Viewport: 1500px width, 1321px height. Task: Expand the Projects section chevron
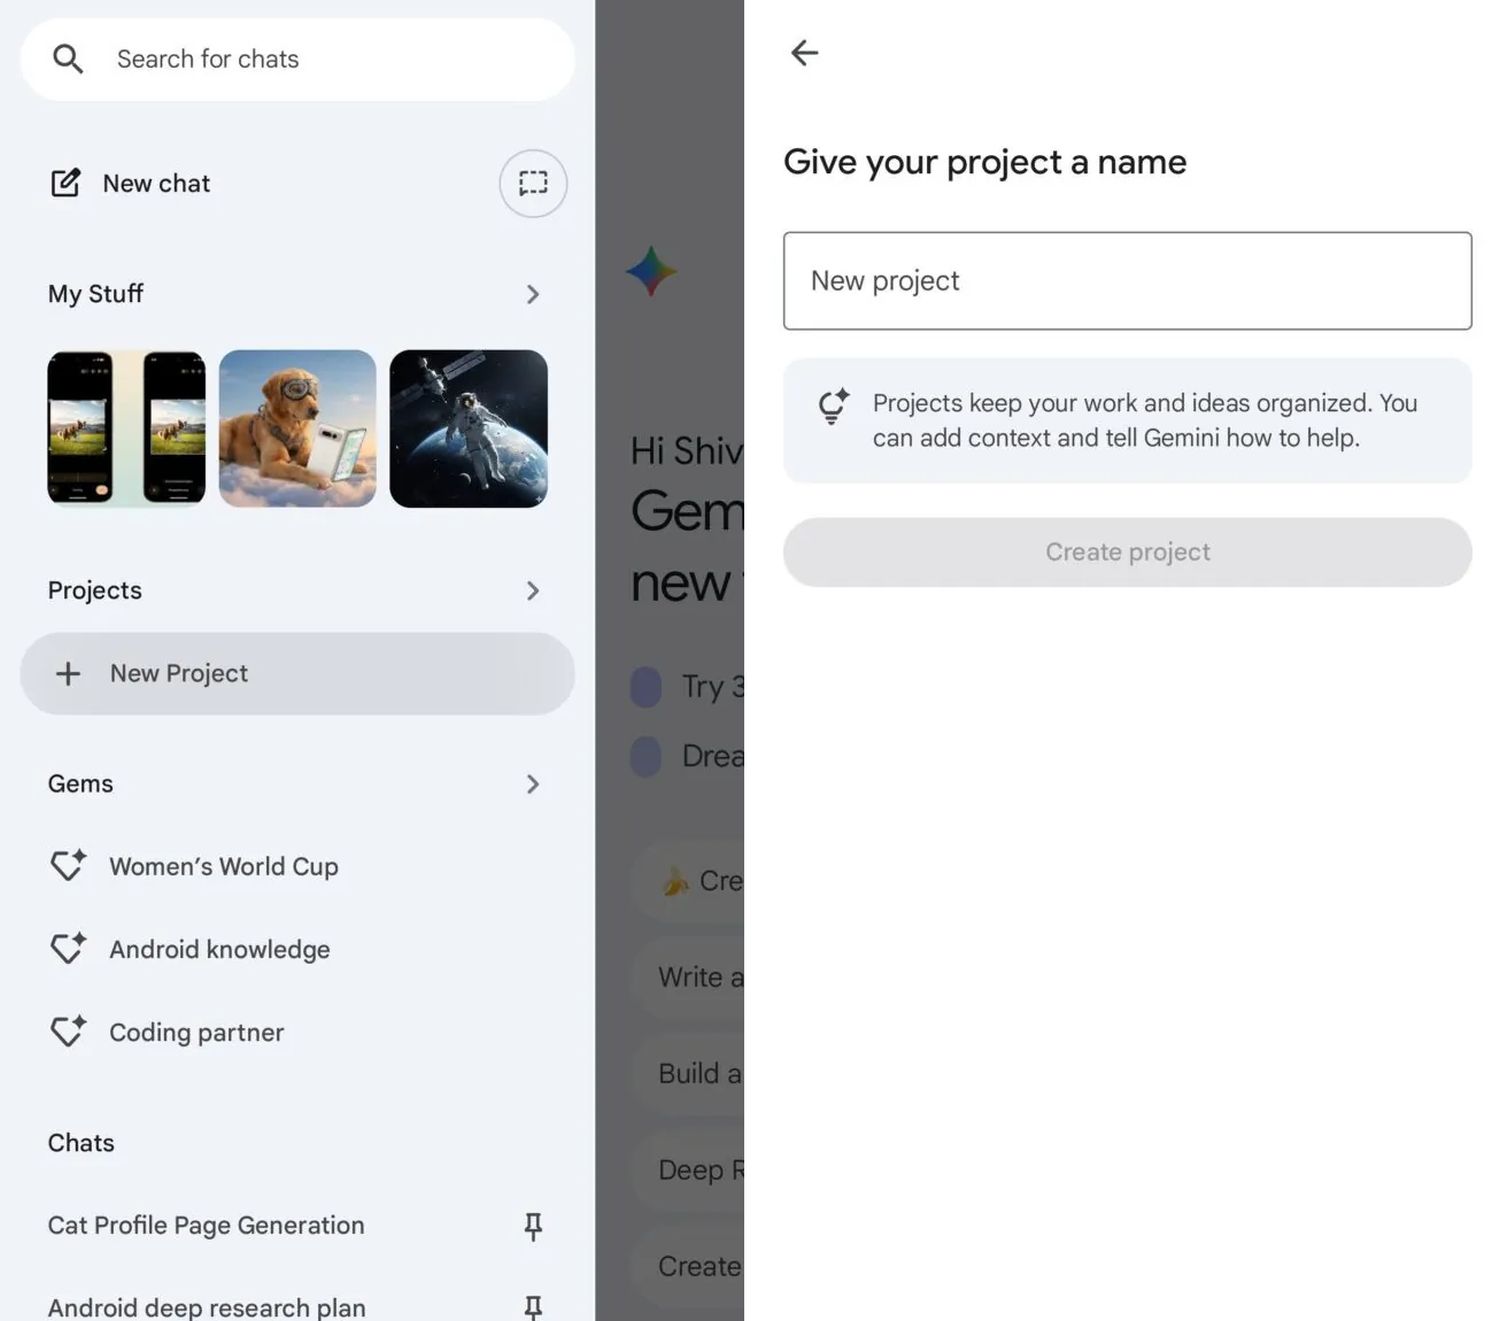tap(532, 591)
